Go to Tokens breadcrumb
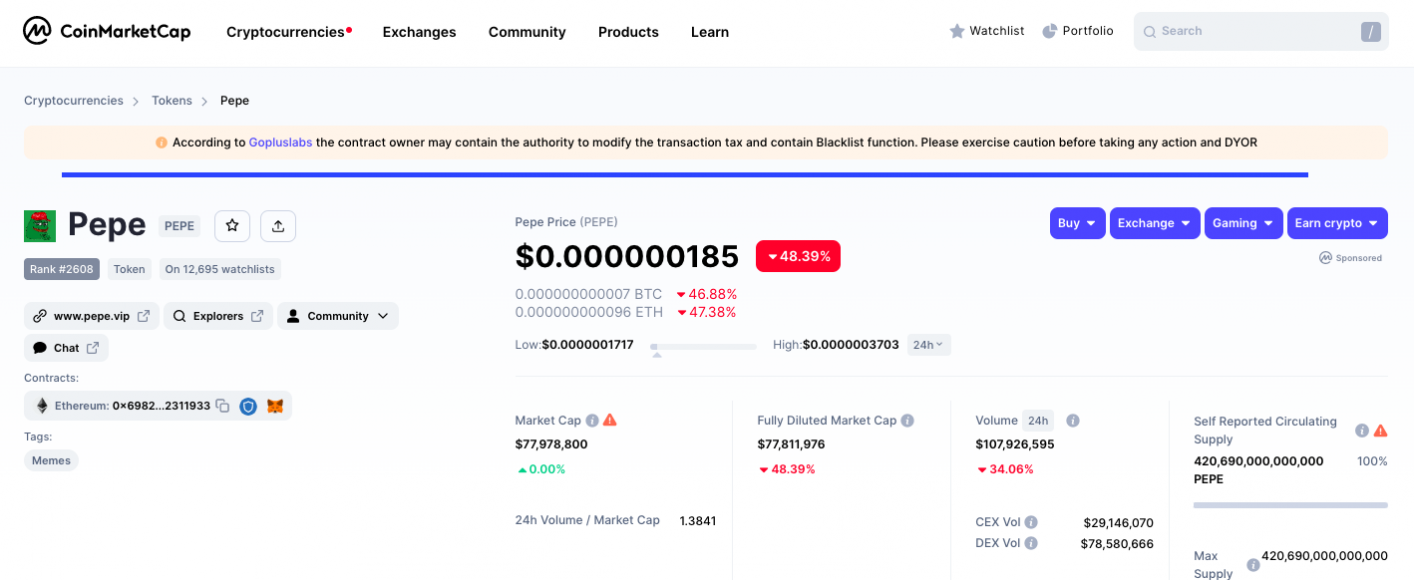This screenshot has height=580, width=1414. (172, 101)
